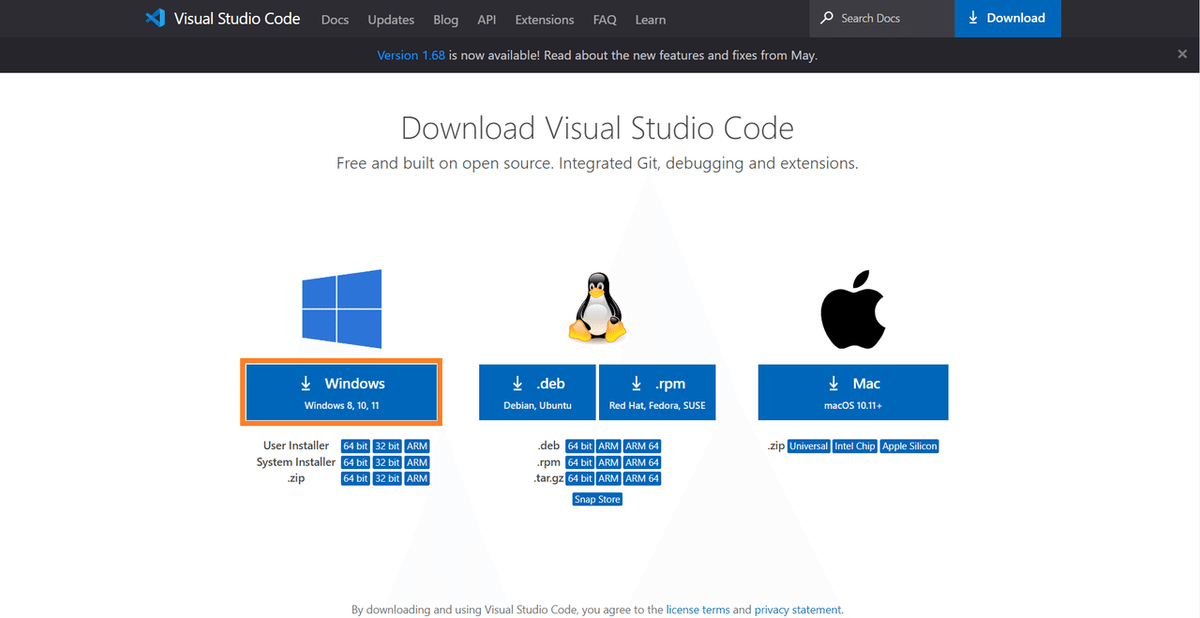
Task: Open the Learn navigation link
Action: pyautogui.click(x=650, y=19)
